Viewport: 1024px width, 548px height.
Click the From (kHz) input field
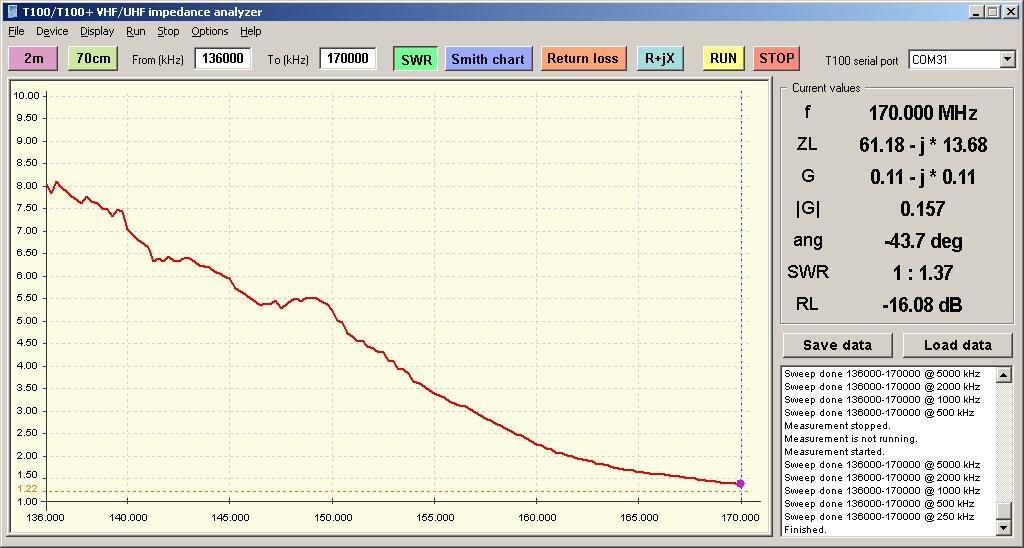(x=222, y=59)
